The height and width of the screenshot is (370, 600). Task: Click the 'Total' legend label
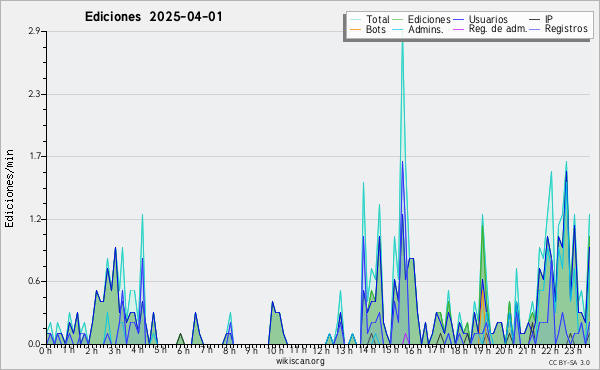click(377, 19)
